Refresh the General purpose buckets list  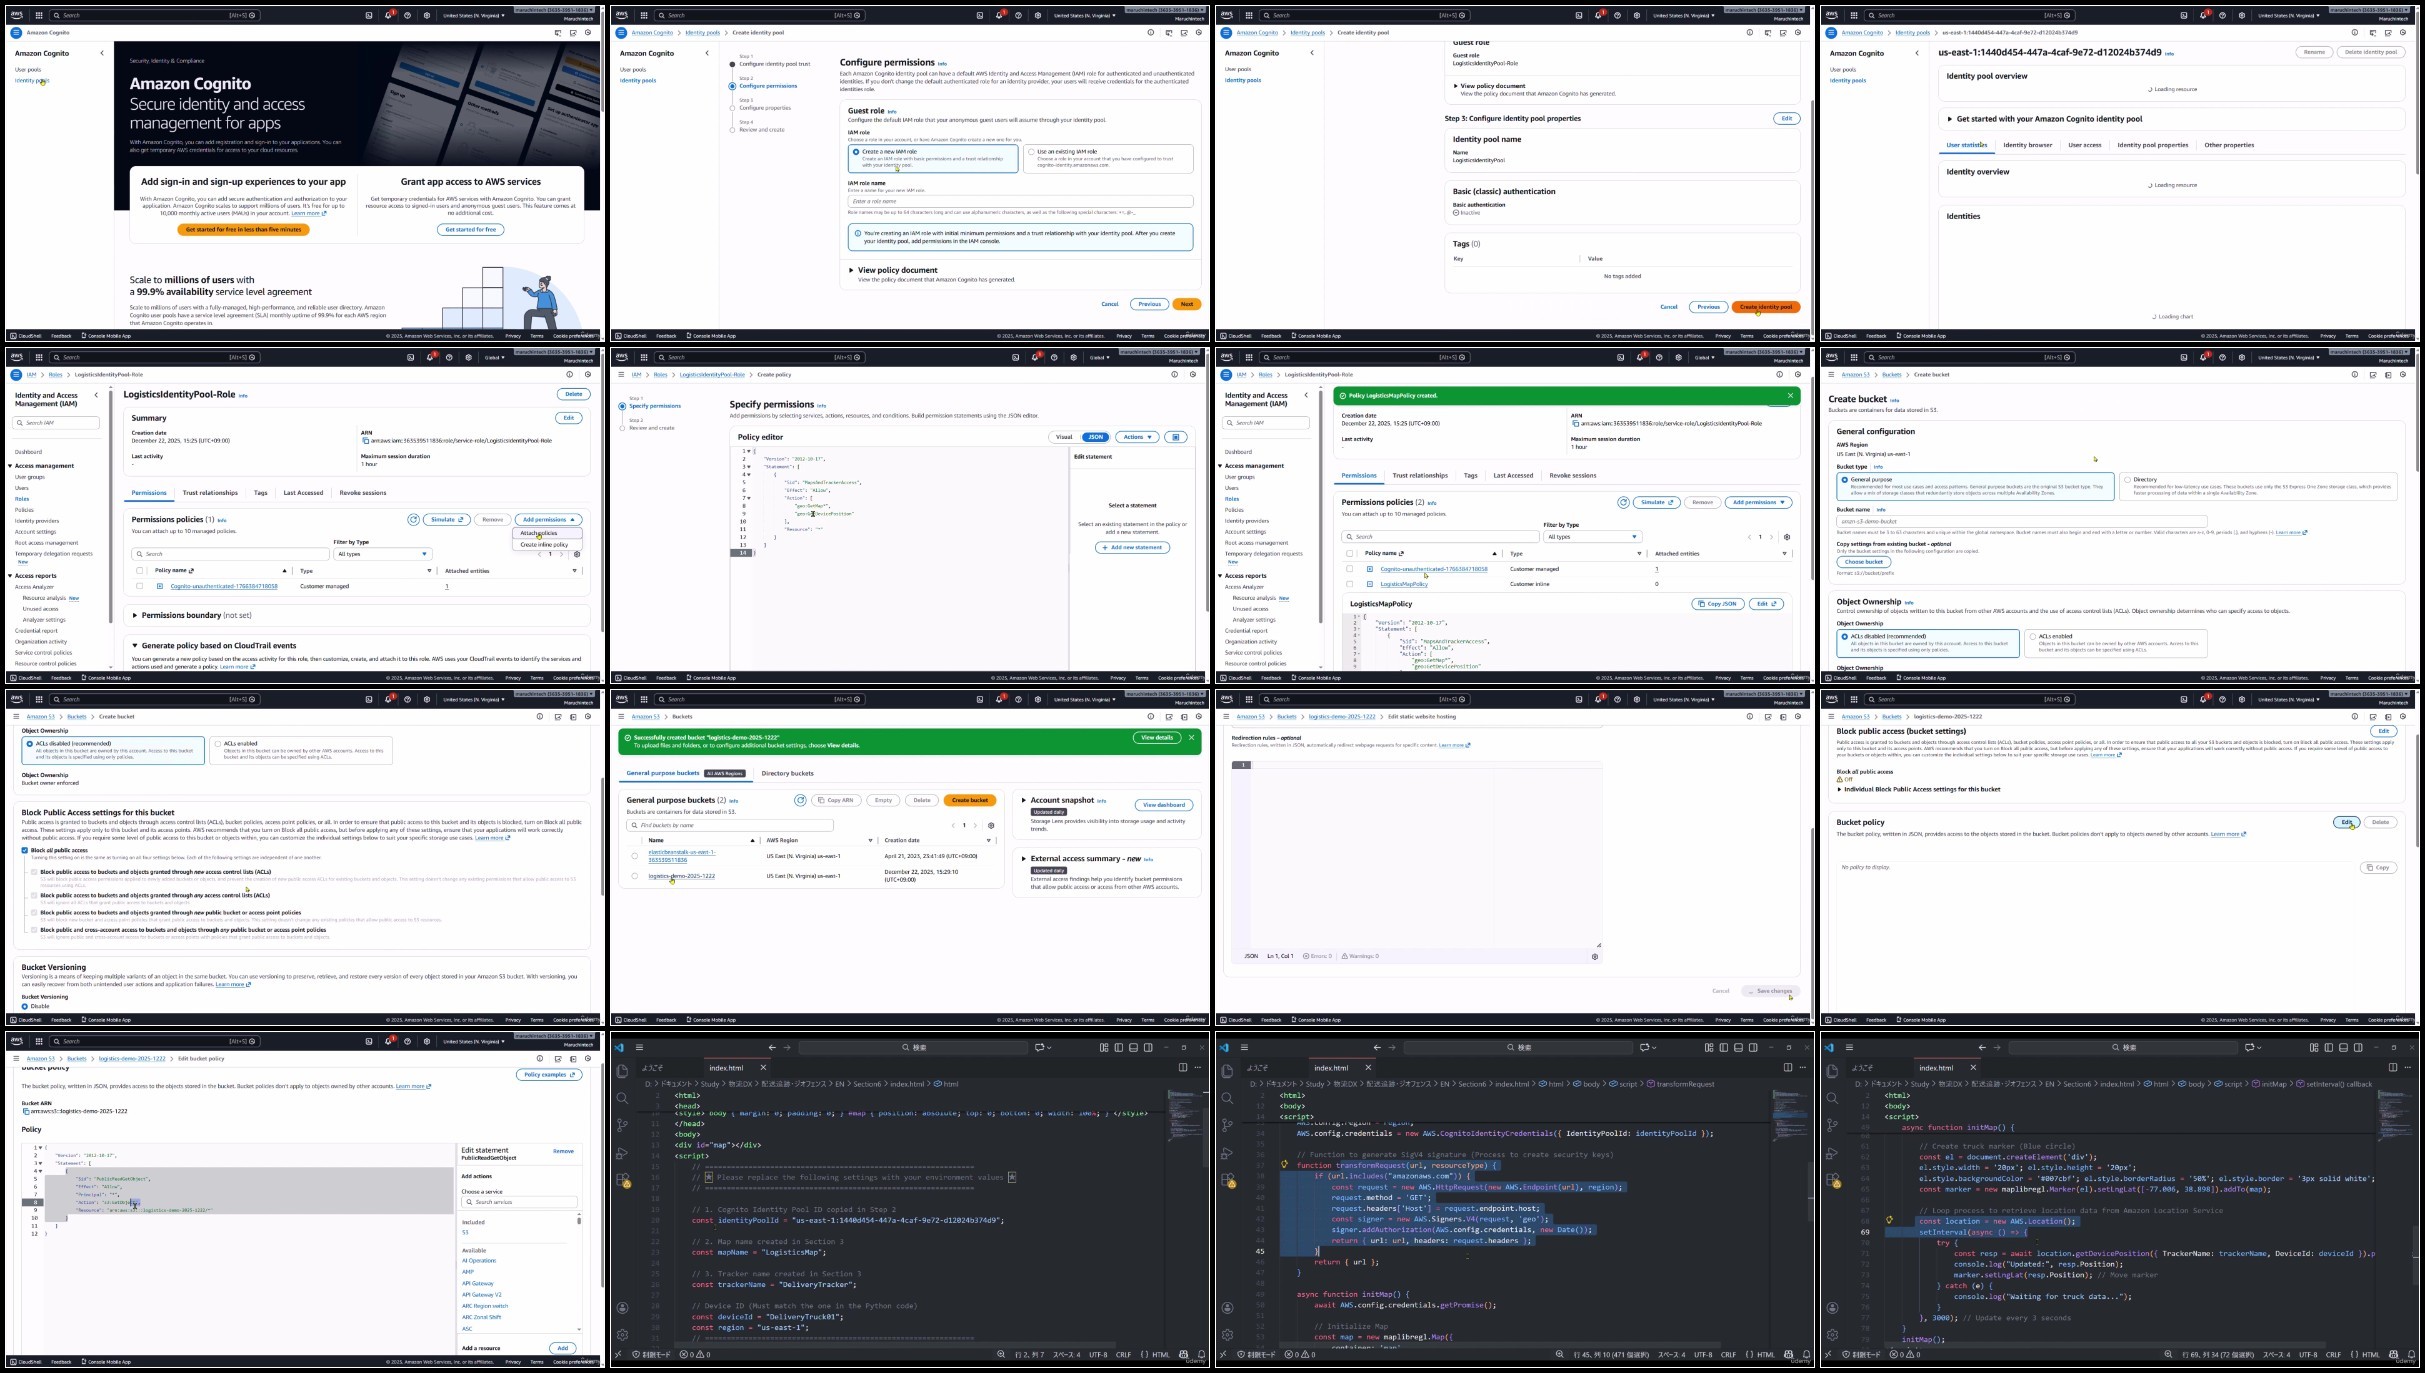tap(800, 800)
